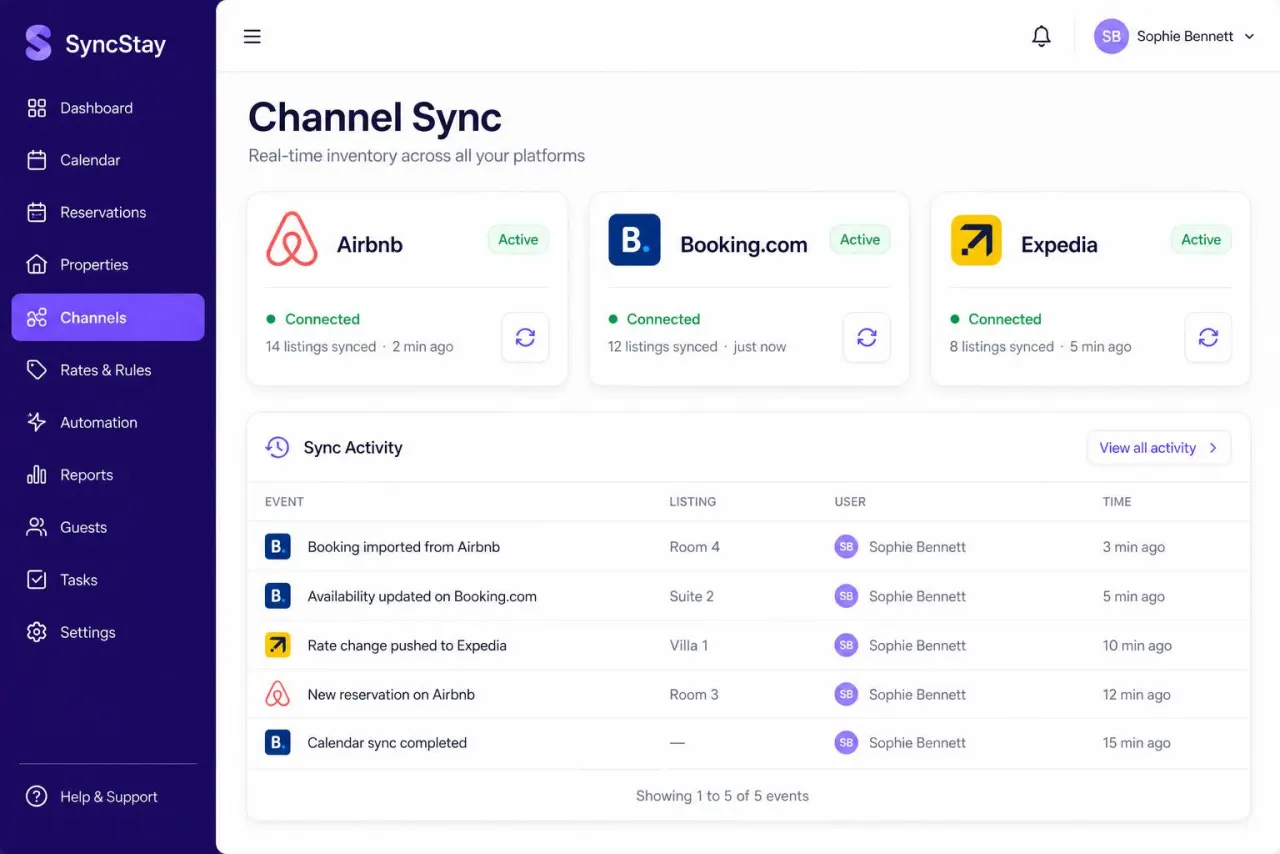Open notifications bell
Image resolution: width=1280 pixels, height=854 pixels.
click(1041, 37)
